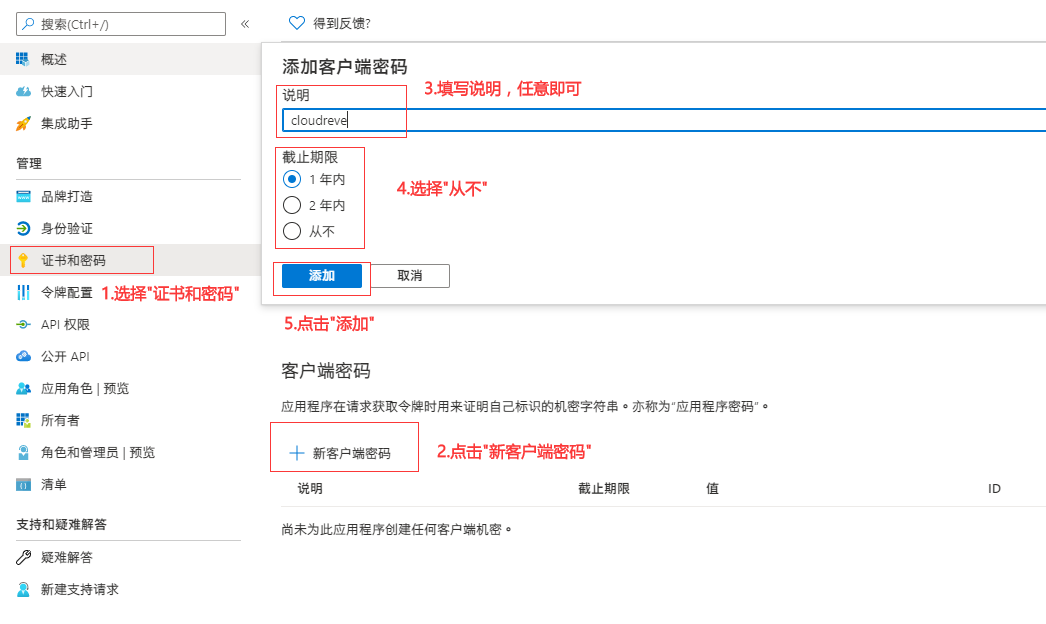
Task: Choose the 从不 never-expire radio option
Action: (x=292, y=231)
